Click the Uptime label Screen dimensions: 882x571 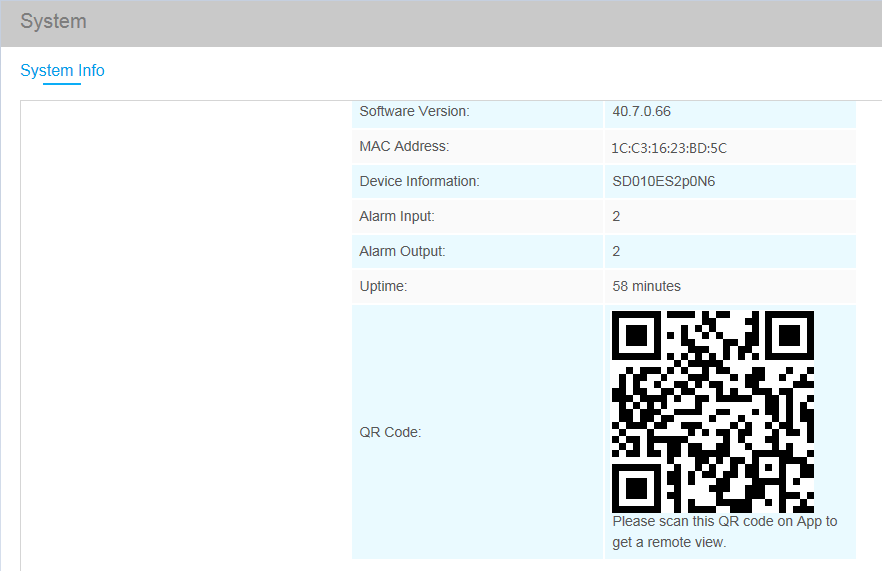click(383, 286)
